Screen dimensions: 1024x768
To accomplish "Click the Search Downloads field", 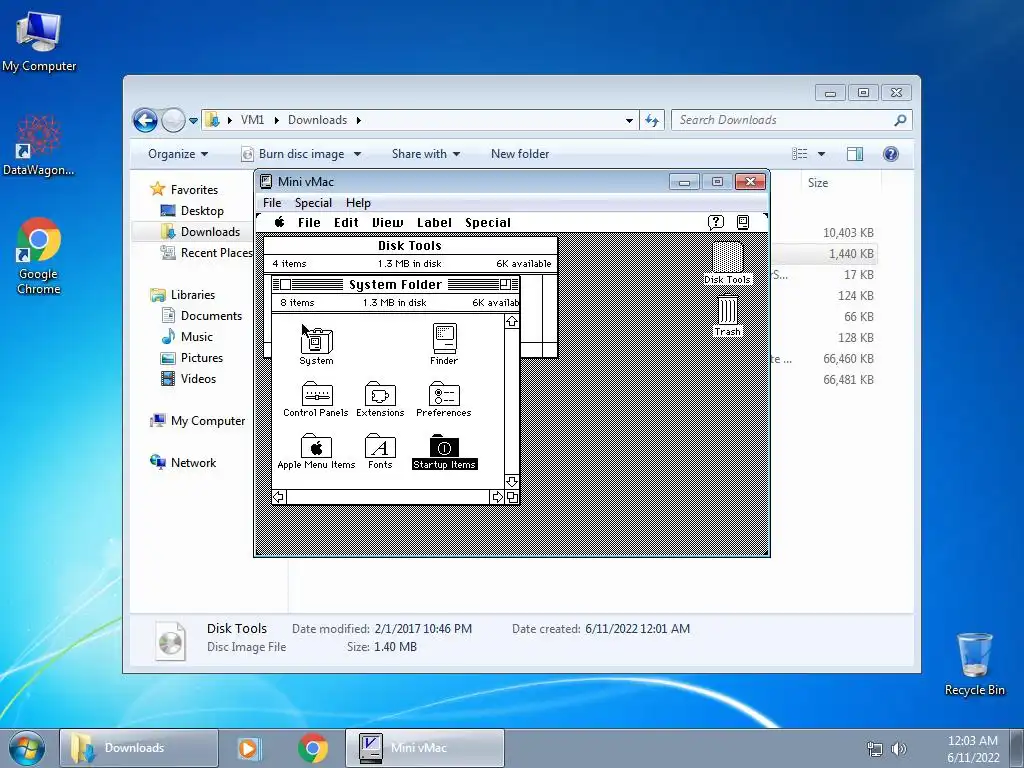I will (x=792, y=120).
